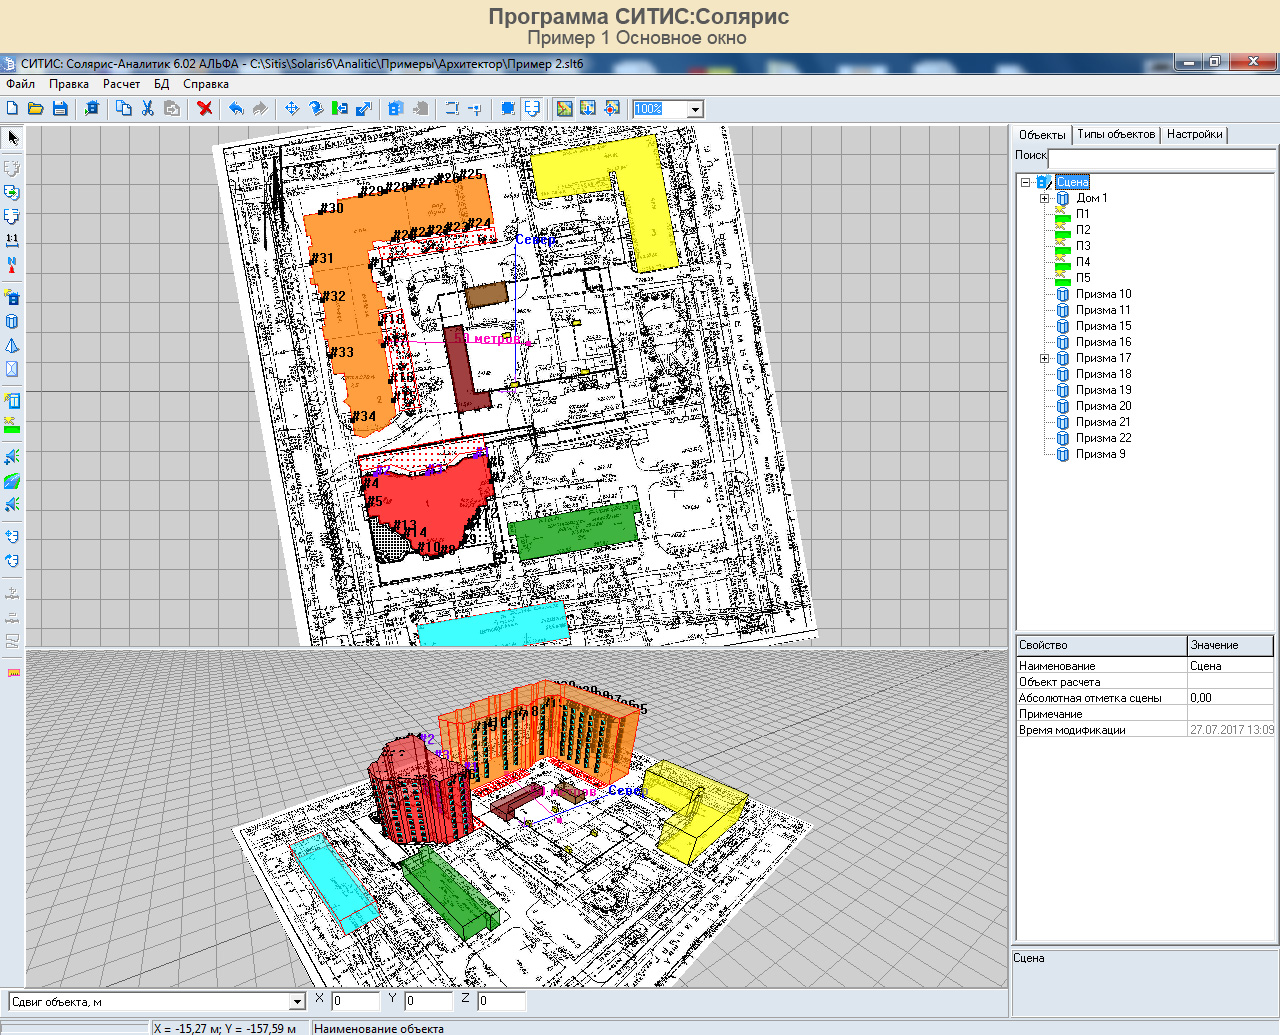The height and width of the screenshot is (1035, 1280).
Task: Click the Redo arrow icon
Action: 260,108
